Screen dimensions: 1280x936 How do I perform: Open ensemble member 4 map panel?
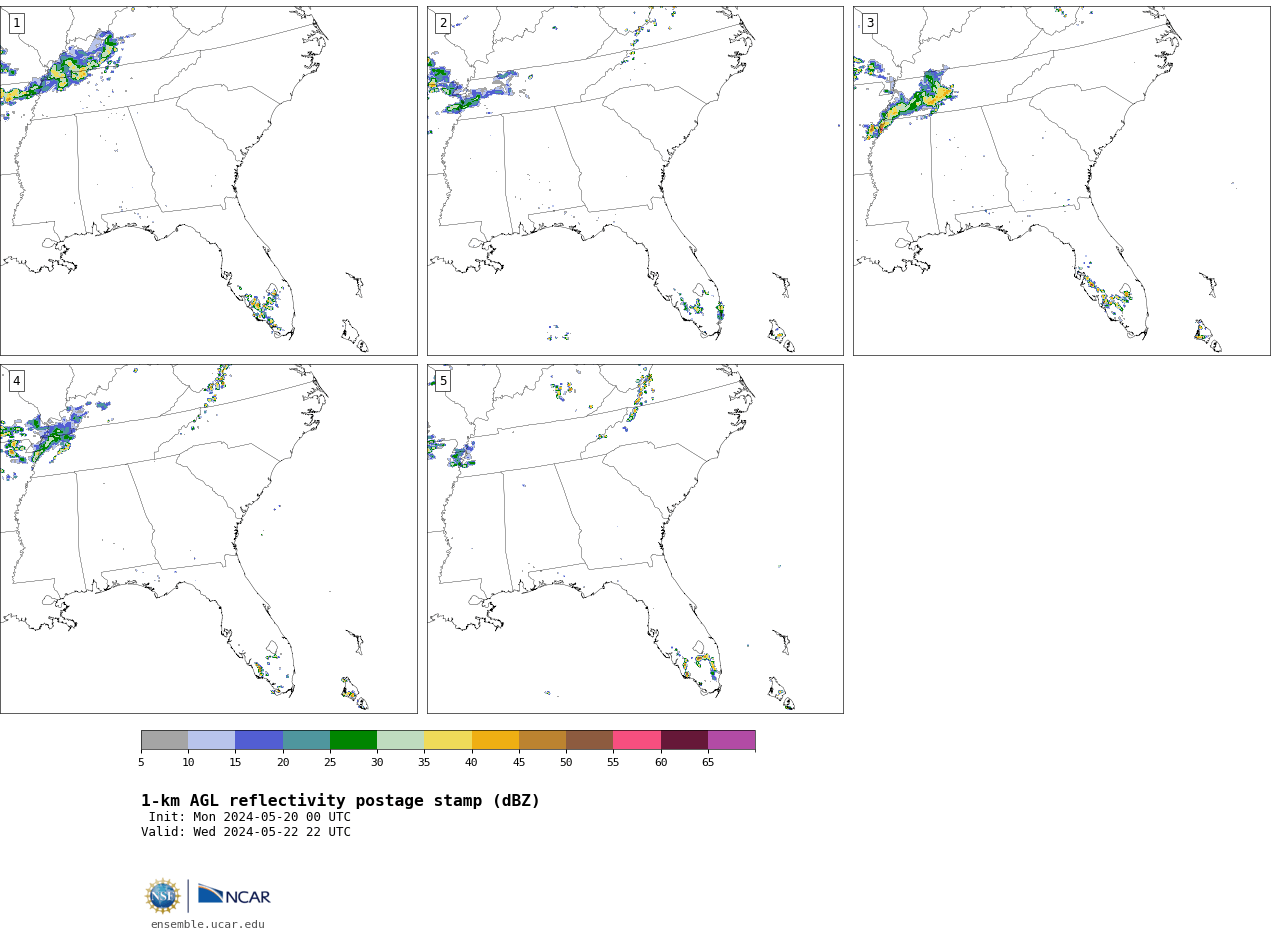[208, 539]
